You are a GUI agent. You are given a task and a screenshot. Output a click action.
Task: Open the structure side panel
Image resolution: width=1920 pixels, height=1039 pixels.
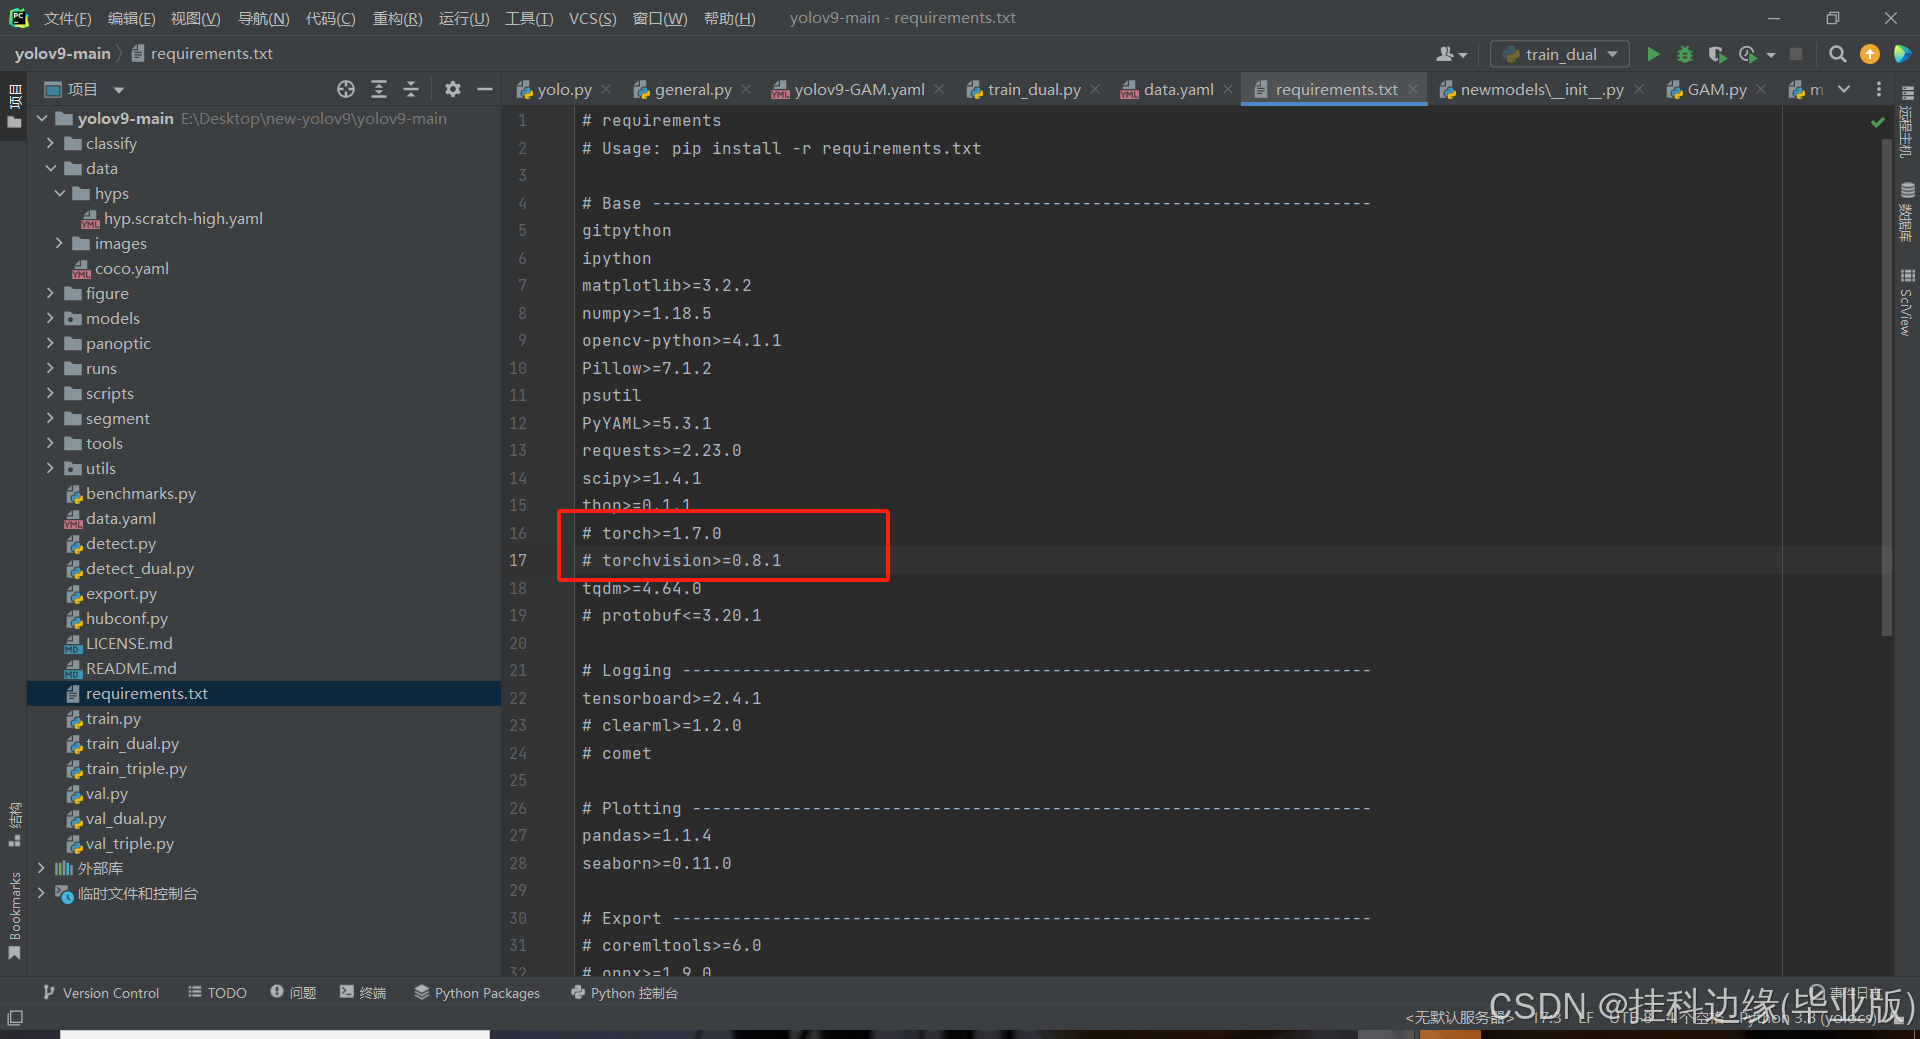click(14, 824)
